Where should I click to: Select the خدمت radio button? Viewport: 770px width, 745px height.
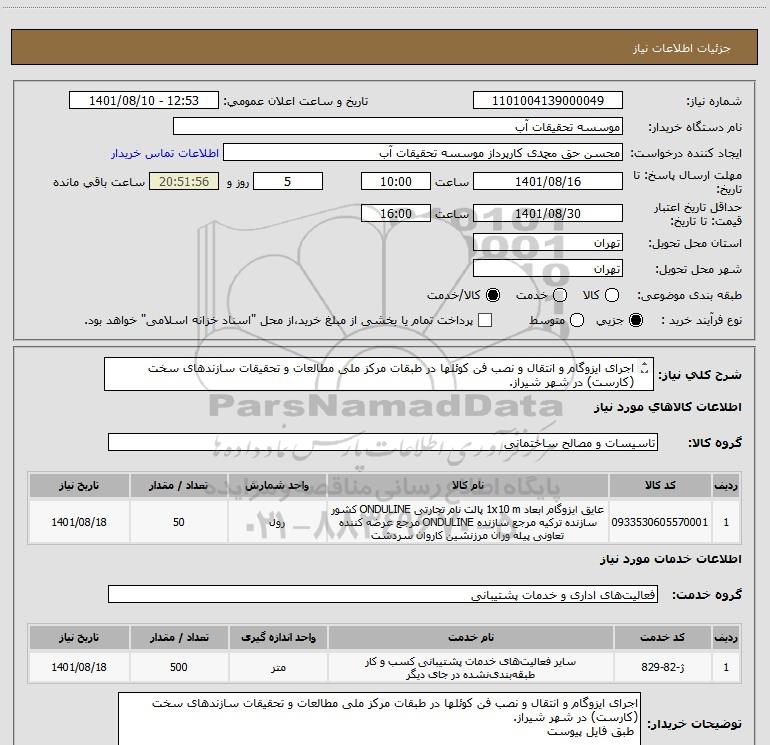click(560, 295)
